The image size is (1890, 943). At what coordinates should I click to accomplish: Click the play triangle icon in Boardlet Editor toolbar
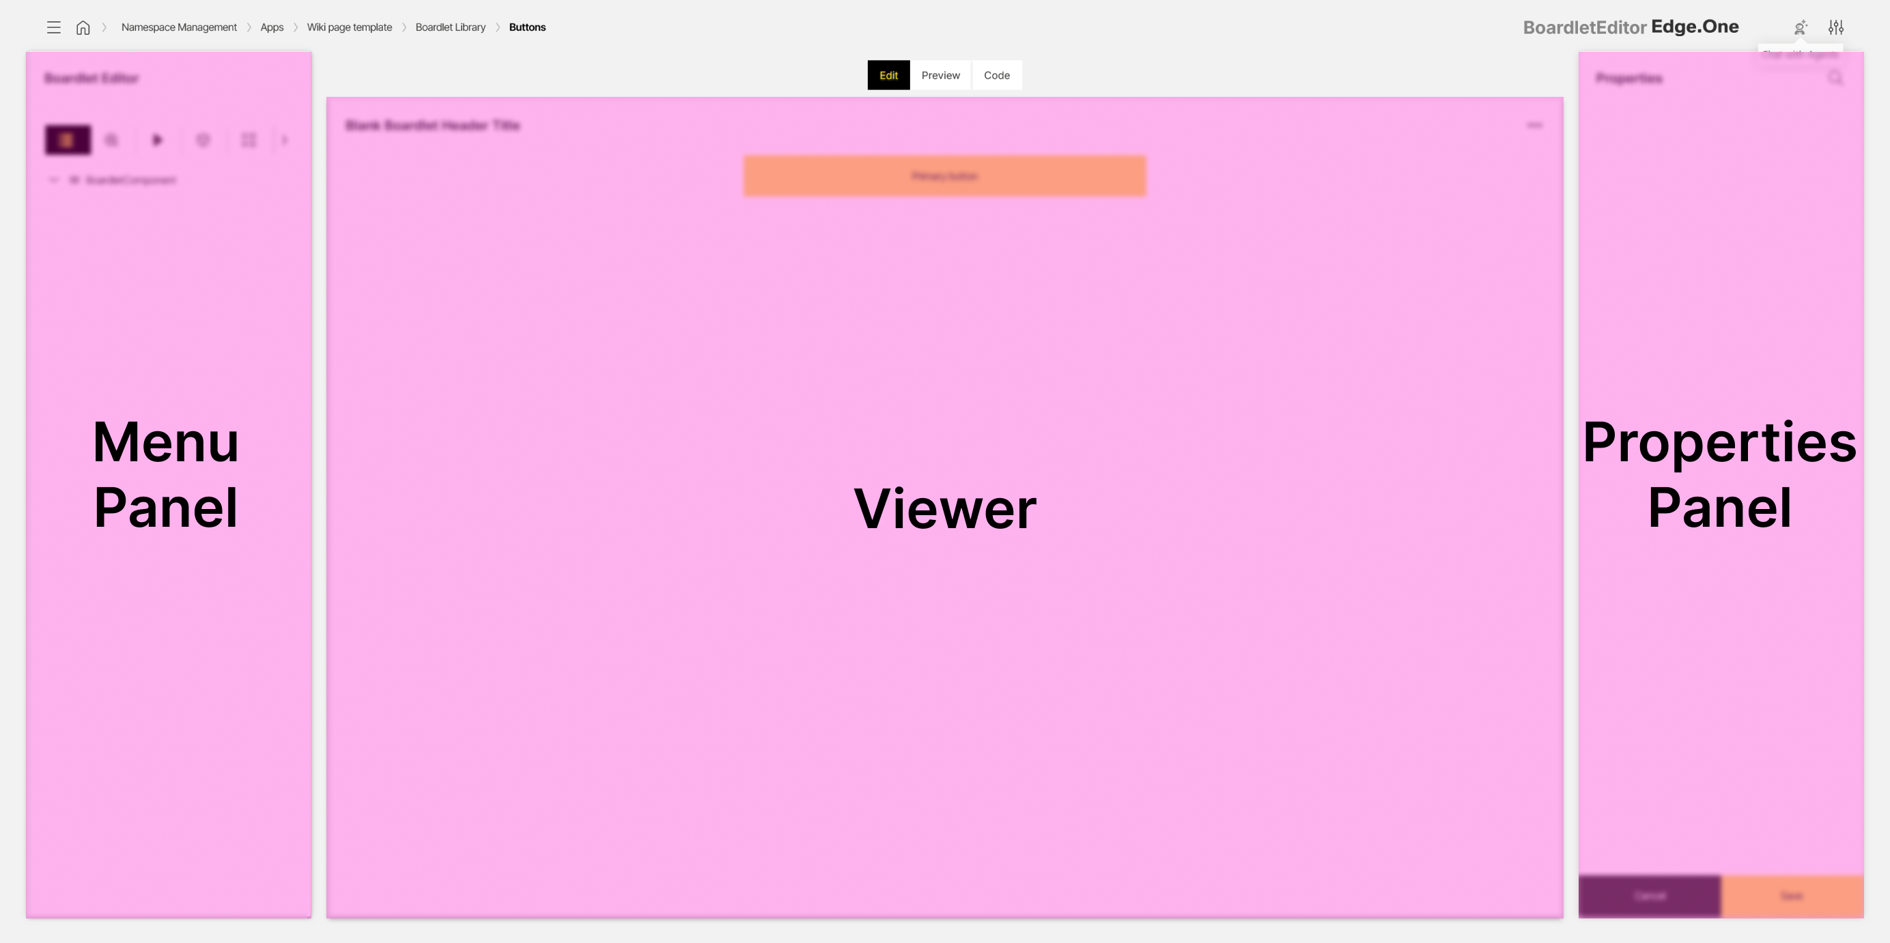pyautogui.click(x=157, y=140)
